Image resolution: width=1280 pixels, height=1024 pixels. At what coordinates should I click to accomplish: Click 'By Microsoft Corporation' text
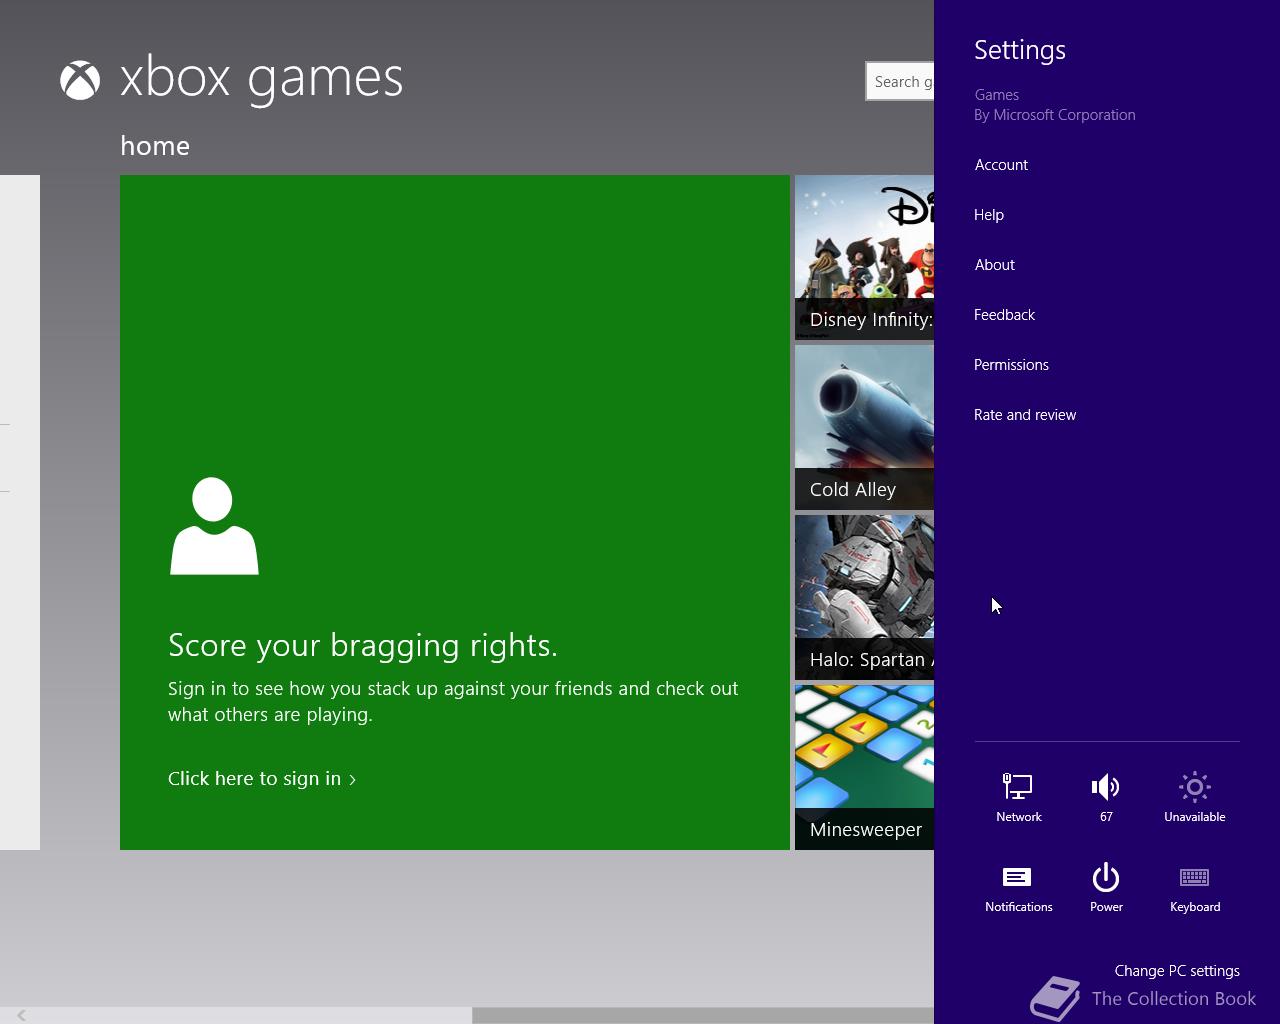1055,115
